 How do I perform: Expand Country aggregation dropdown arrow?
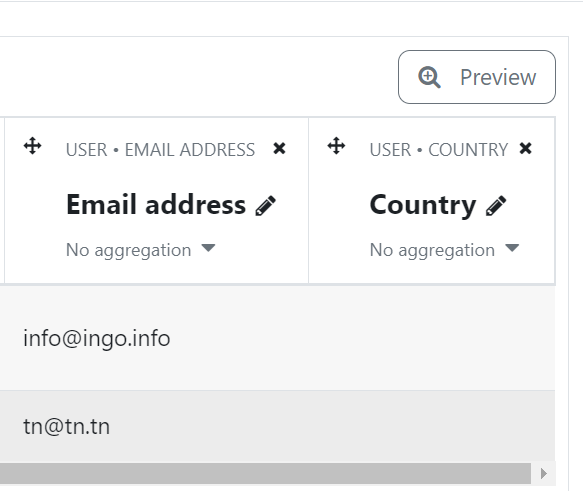click(x=512, y=248)
